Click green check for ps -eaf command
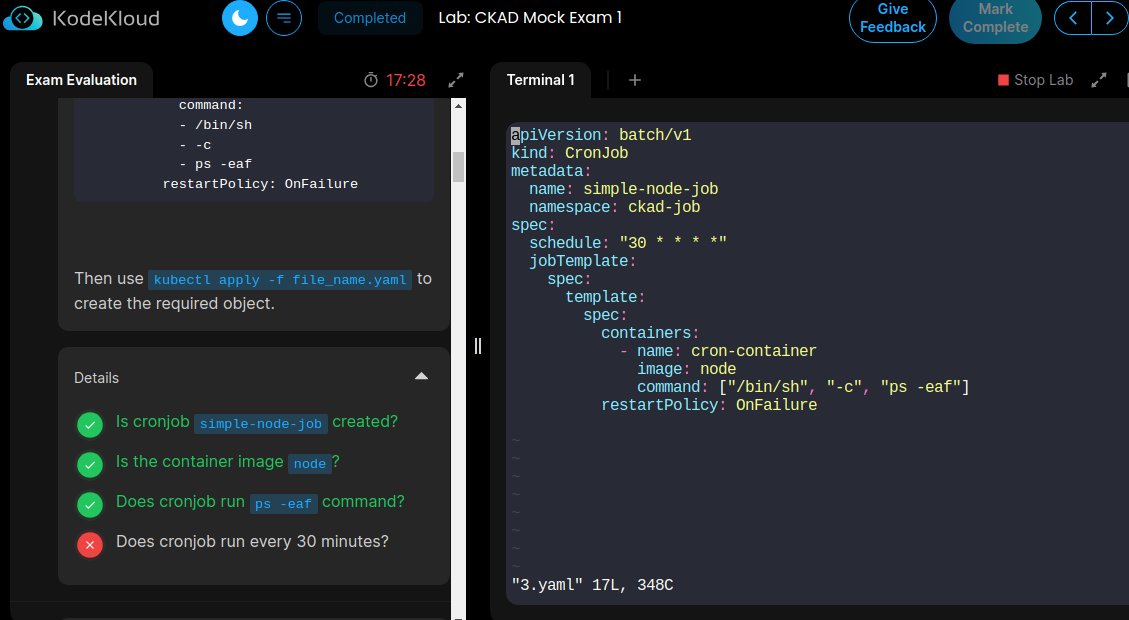 [90, 505]
